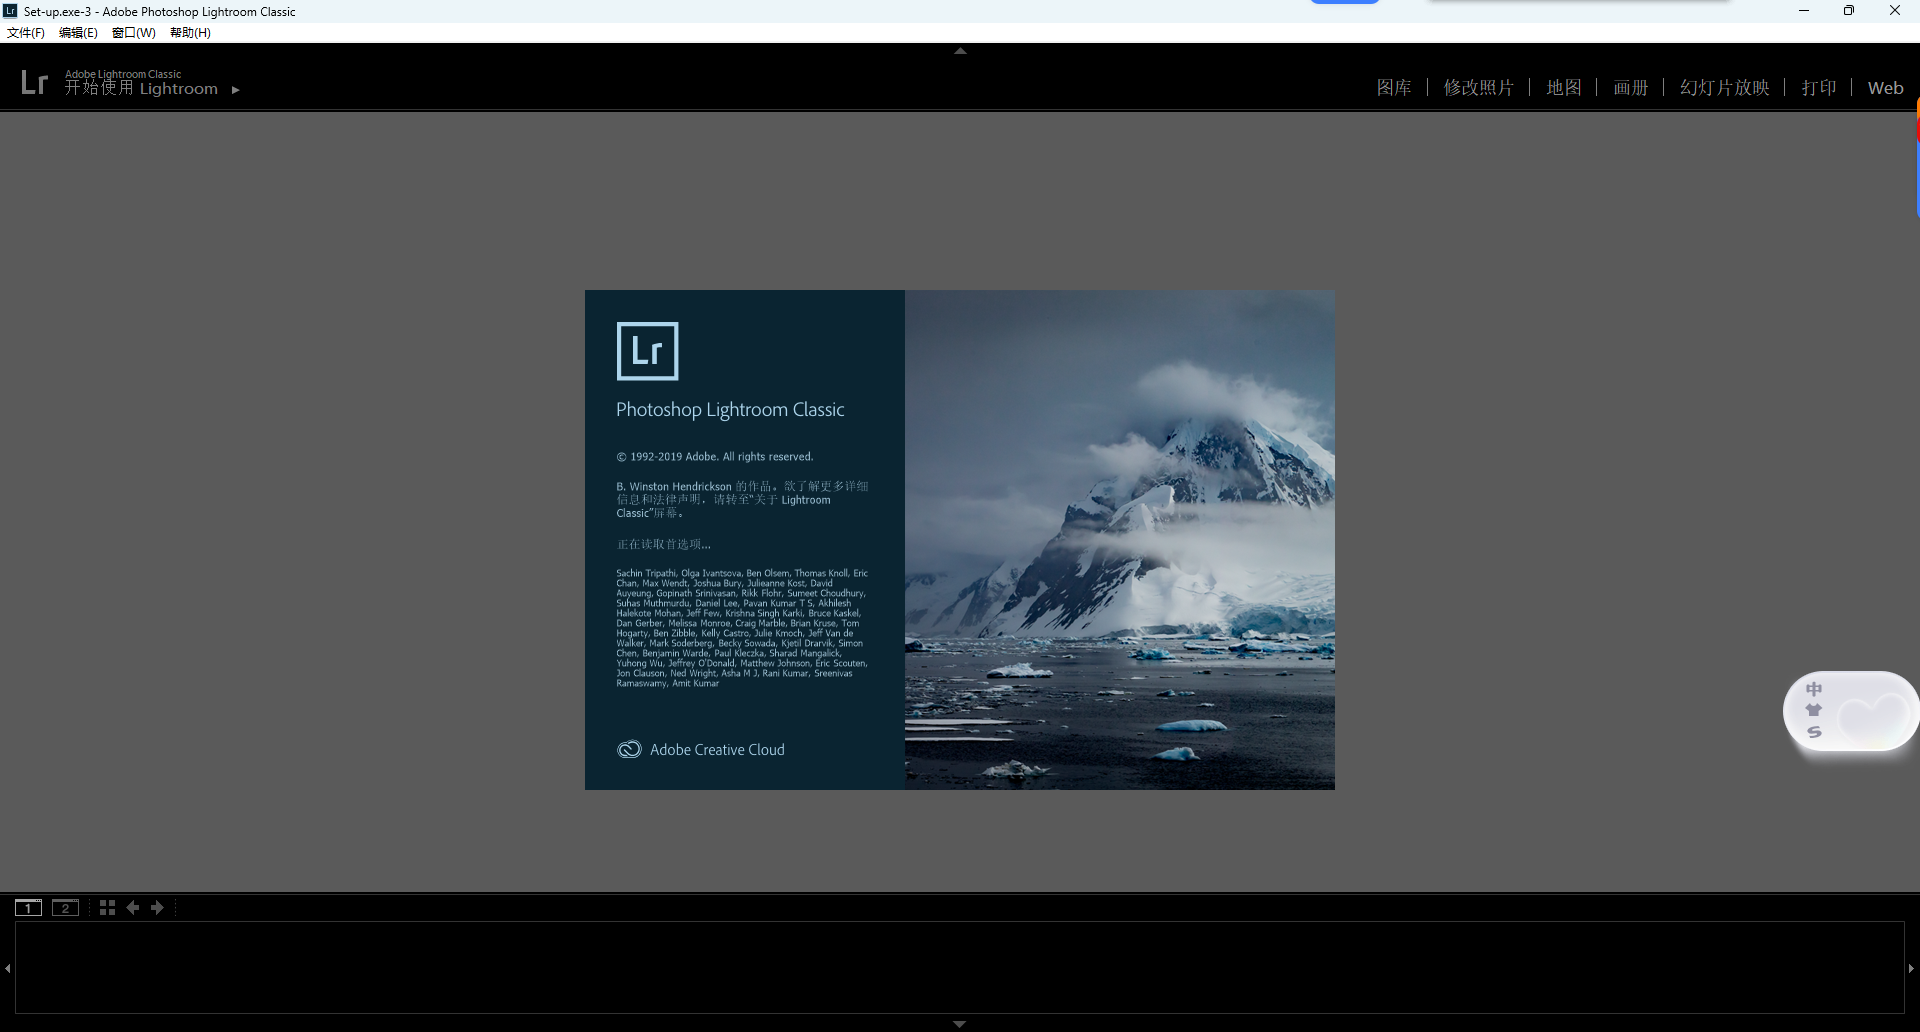Click the shirt-shaped skin icon on the input toolbar
This screenshot has width=1920, height=1032.
point(1816,710)
